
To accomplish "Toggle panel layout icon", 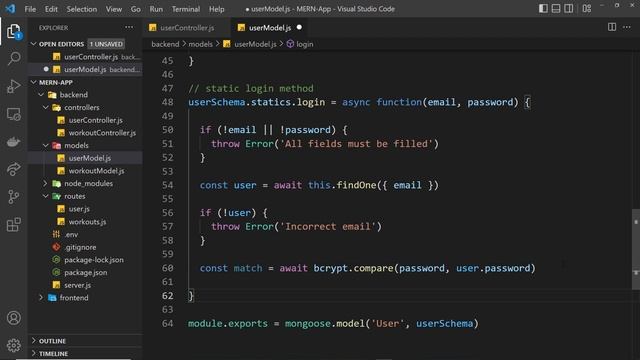I will click(x=556, y=9).
